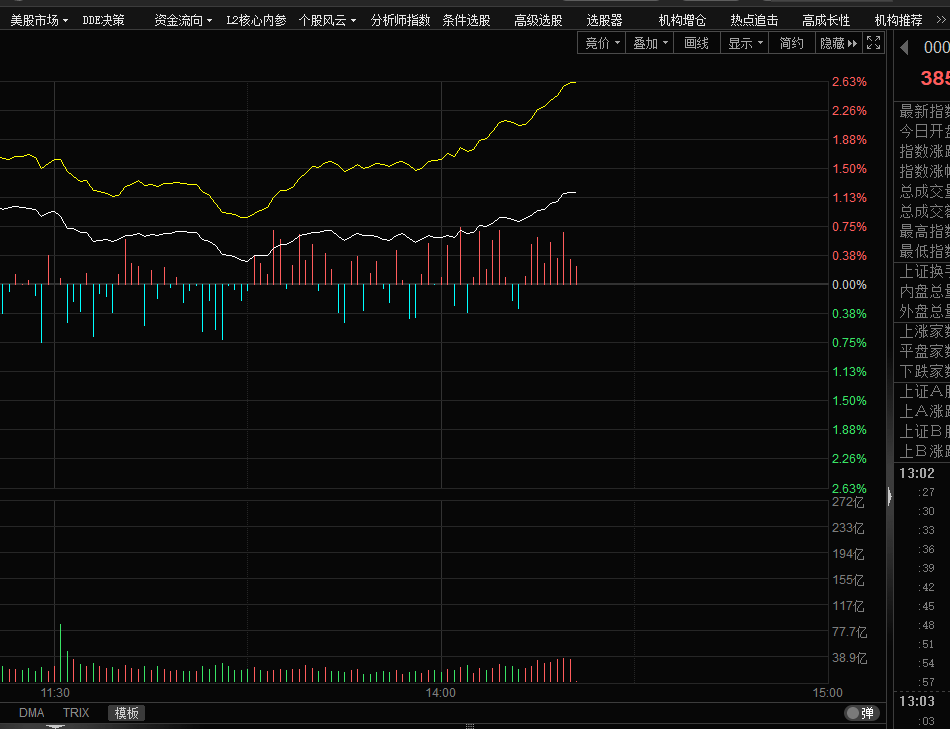Click the 14:00 time axis marker
This screenshot has height=729, width=950.
pyautogui.click(x=441, y=692)
